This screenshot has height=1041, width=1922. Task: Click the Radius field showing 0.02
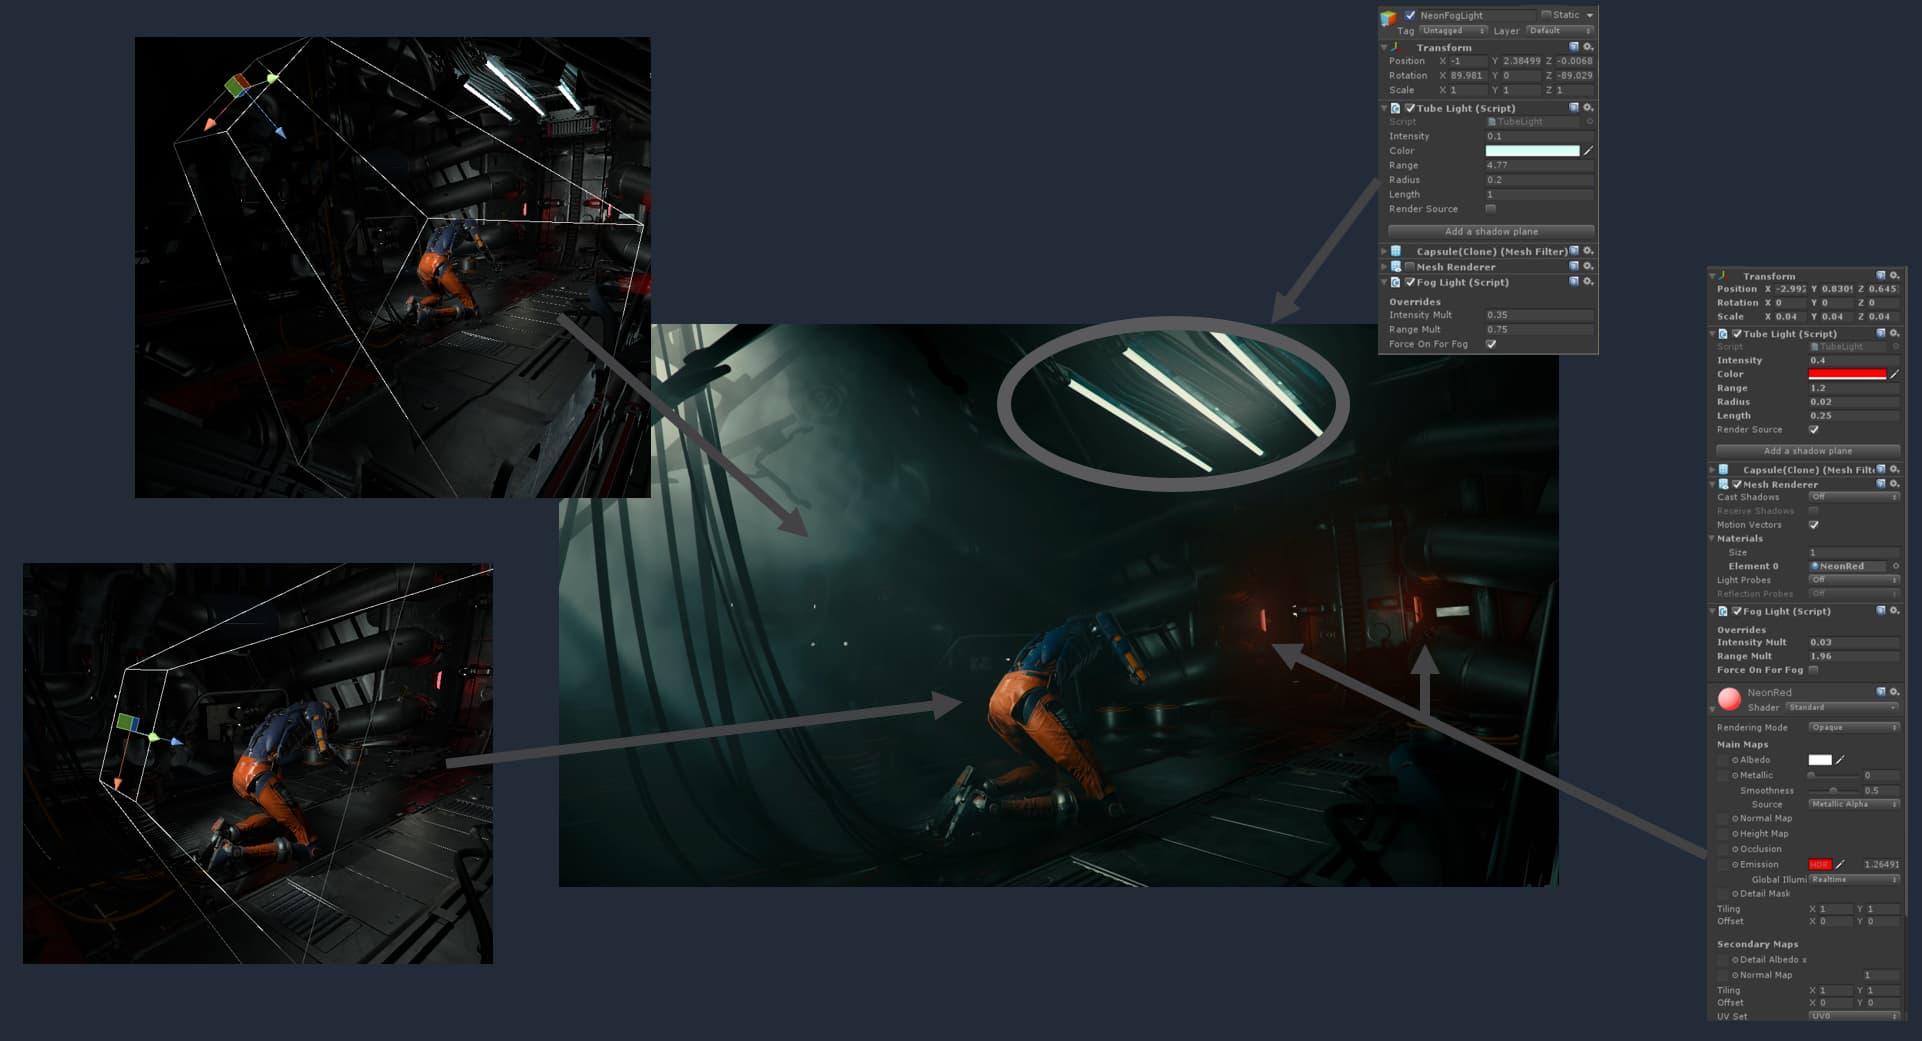point(1853,402)
